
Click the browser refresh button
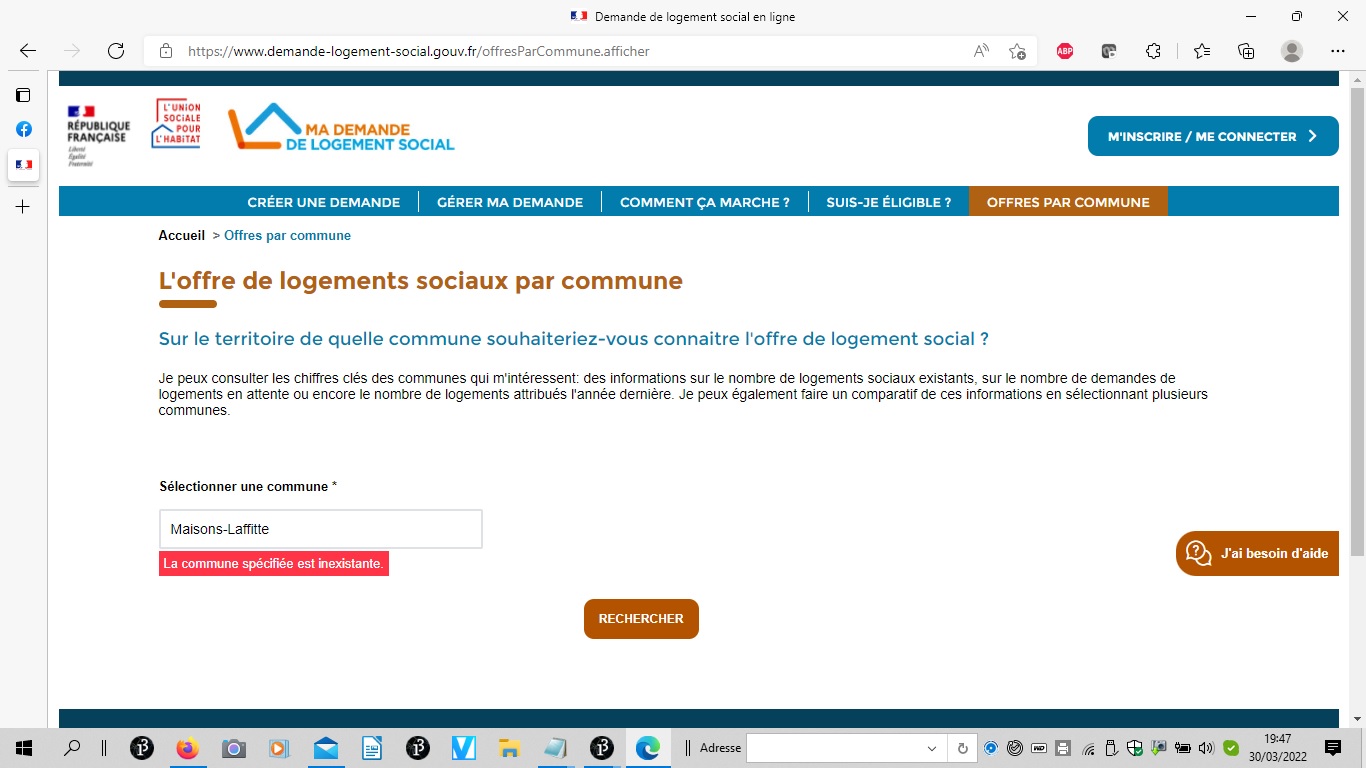point(116,51)
